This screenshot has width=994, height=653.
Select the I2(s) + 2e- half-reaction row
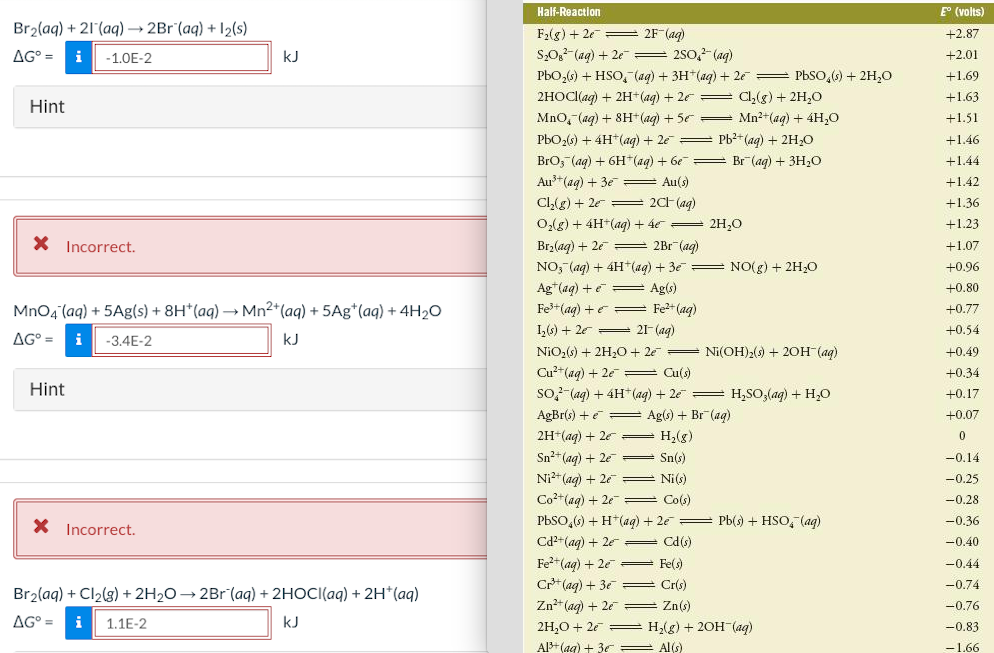coord(758,330)
